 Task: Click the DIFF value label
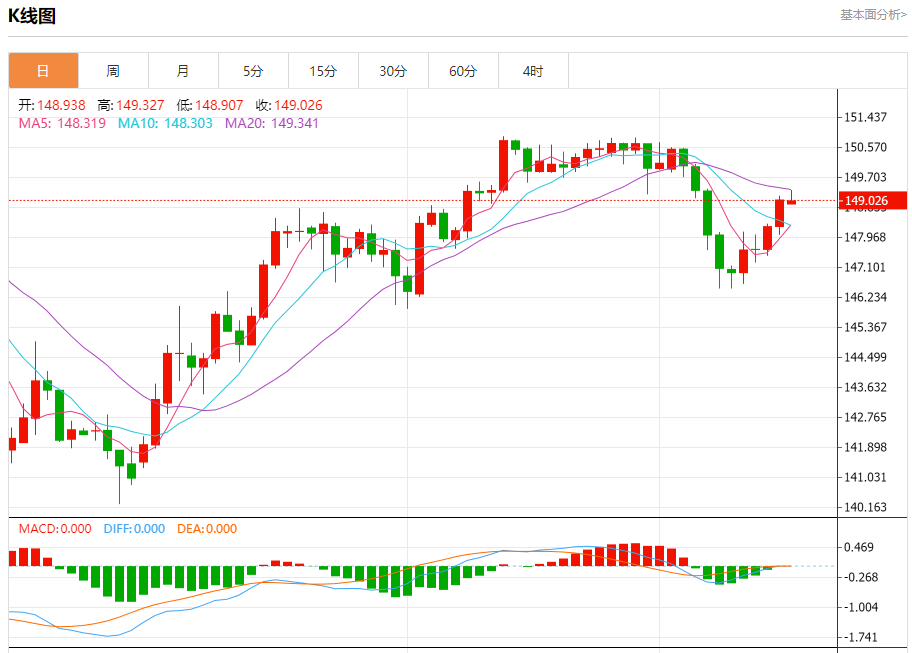[x=134, y=529]
